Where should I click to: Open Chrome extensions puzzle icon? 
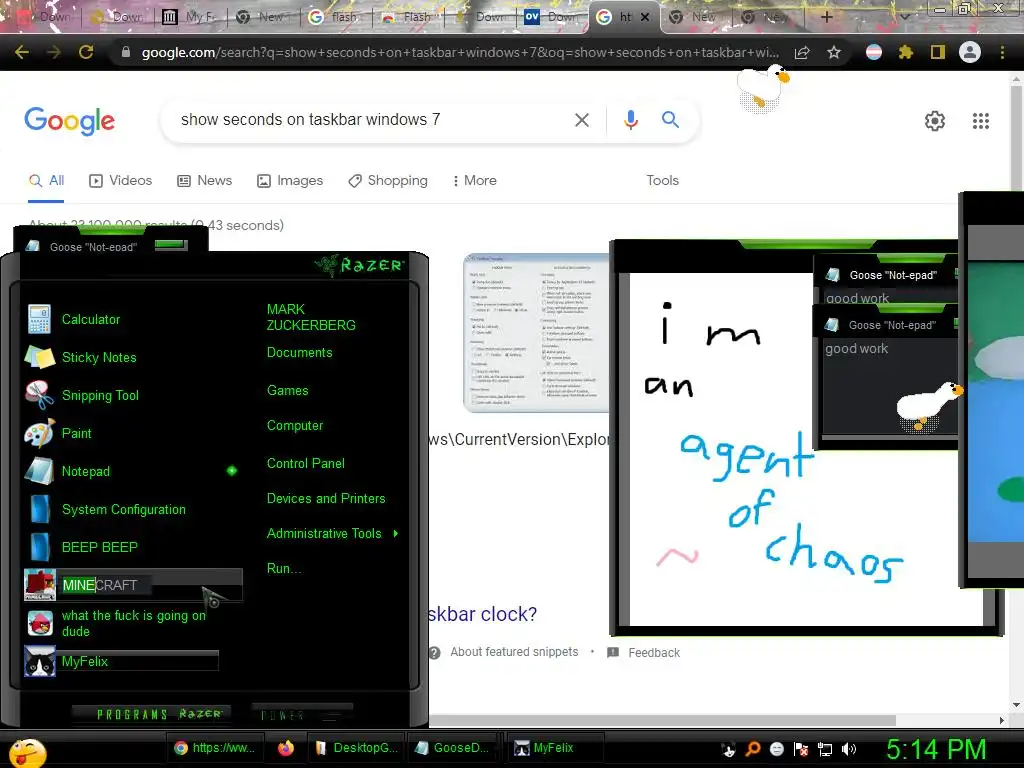tap(905, 52)
